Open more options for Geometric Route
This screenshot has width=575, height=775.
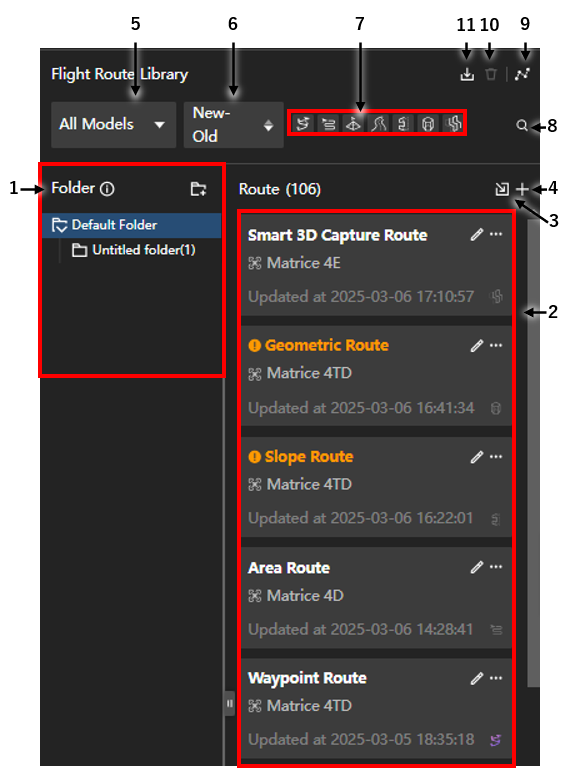pyautogui.click(x=496, y=345)
